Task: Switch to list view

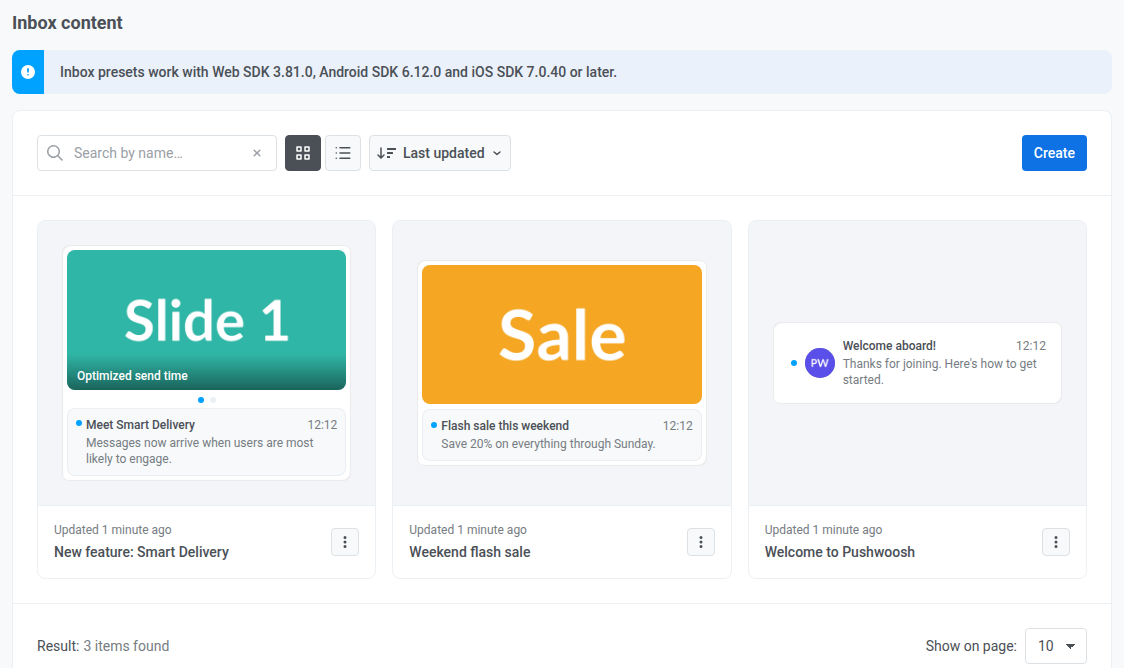Action: tap(343, 153)
